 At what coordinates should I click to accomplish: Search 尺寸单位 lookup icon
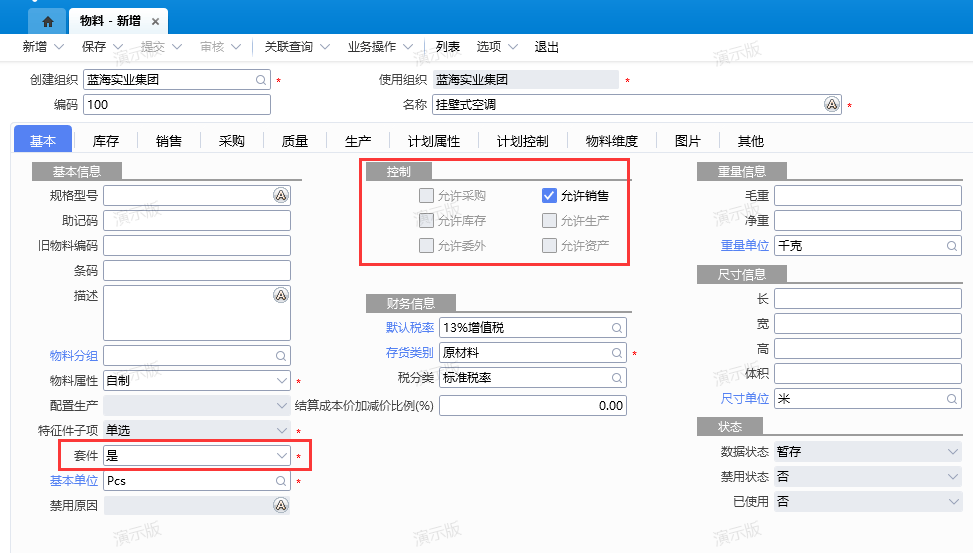coord(952,398)
